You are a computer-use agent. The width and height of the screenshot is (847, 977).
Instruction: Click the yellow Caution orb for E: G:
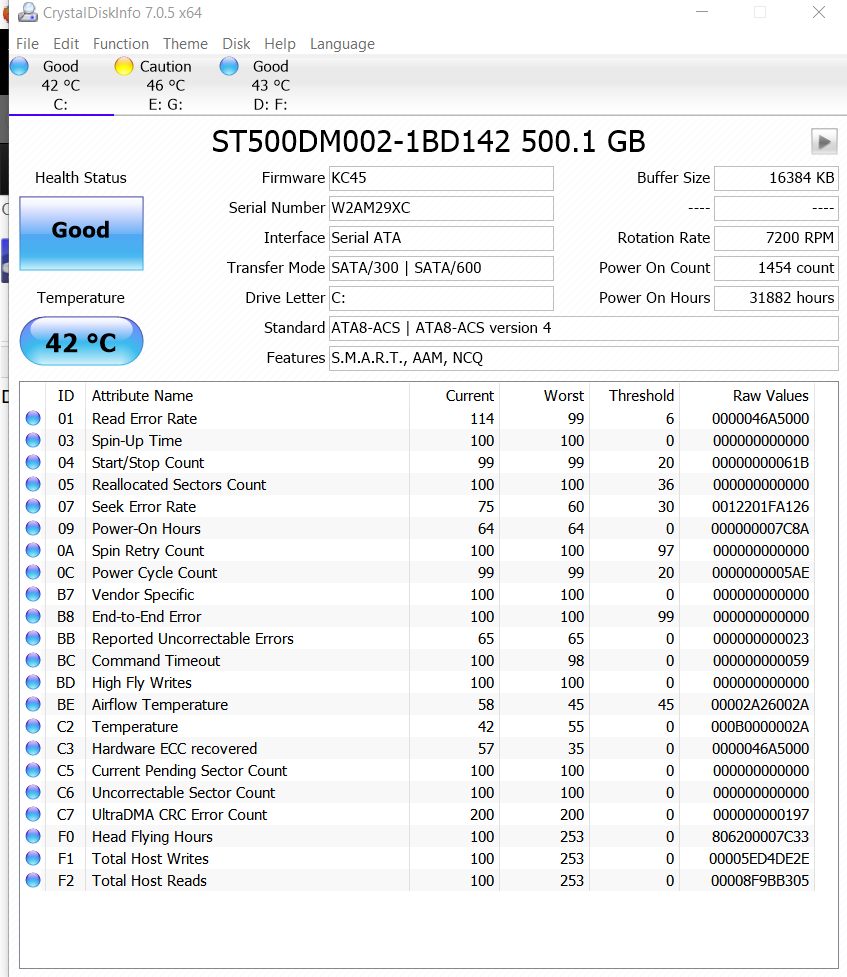point(124,66)
